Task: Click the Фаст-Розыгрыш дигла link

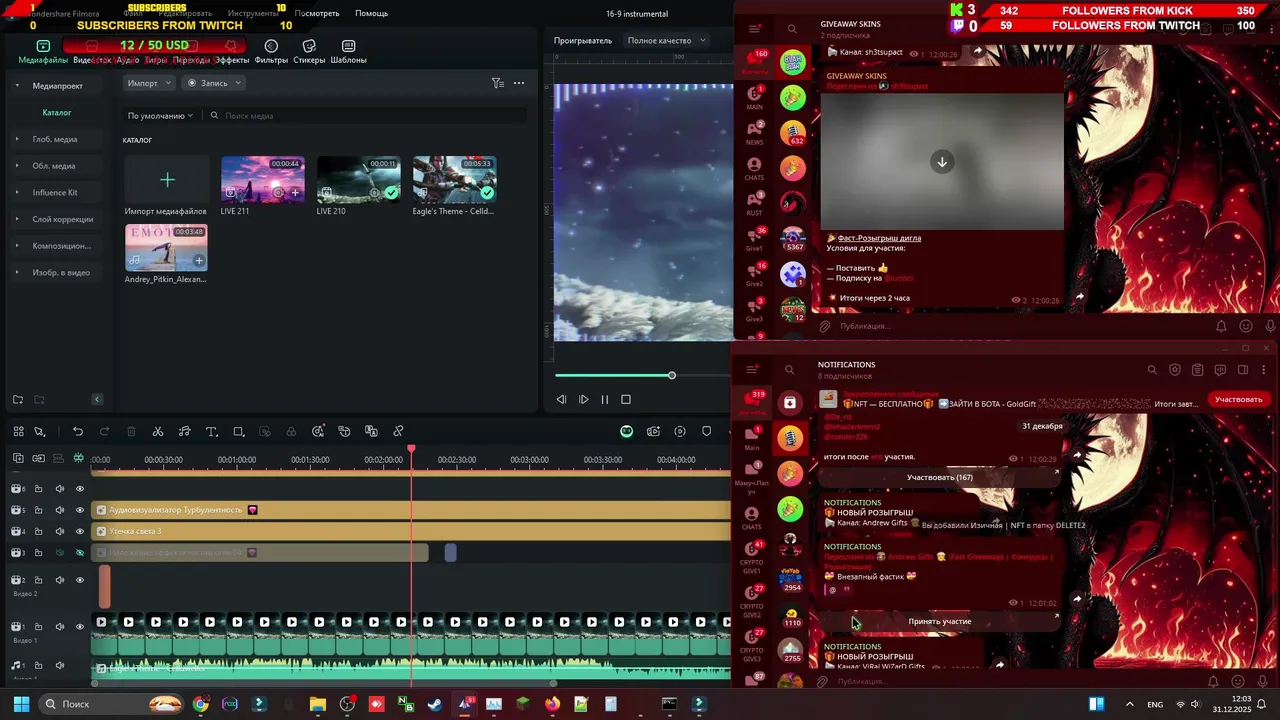Action: click(879, 238)
